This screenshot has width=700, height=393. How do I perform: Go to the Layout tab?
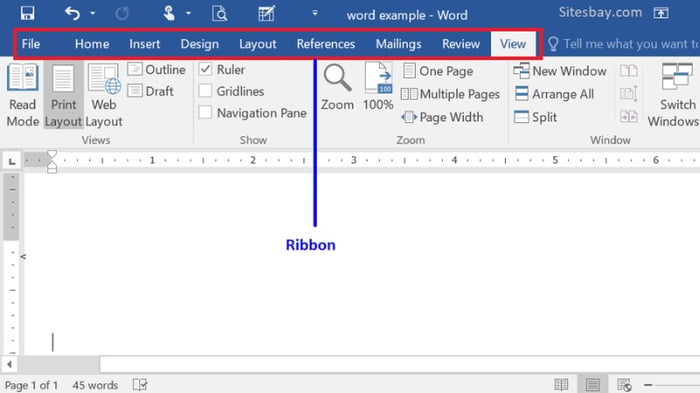[x=258, y=44]
